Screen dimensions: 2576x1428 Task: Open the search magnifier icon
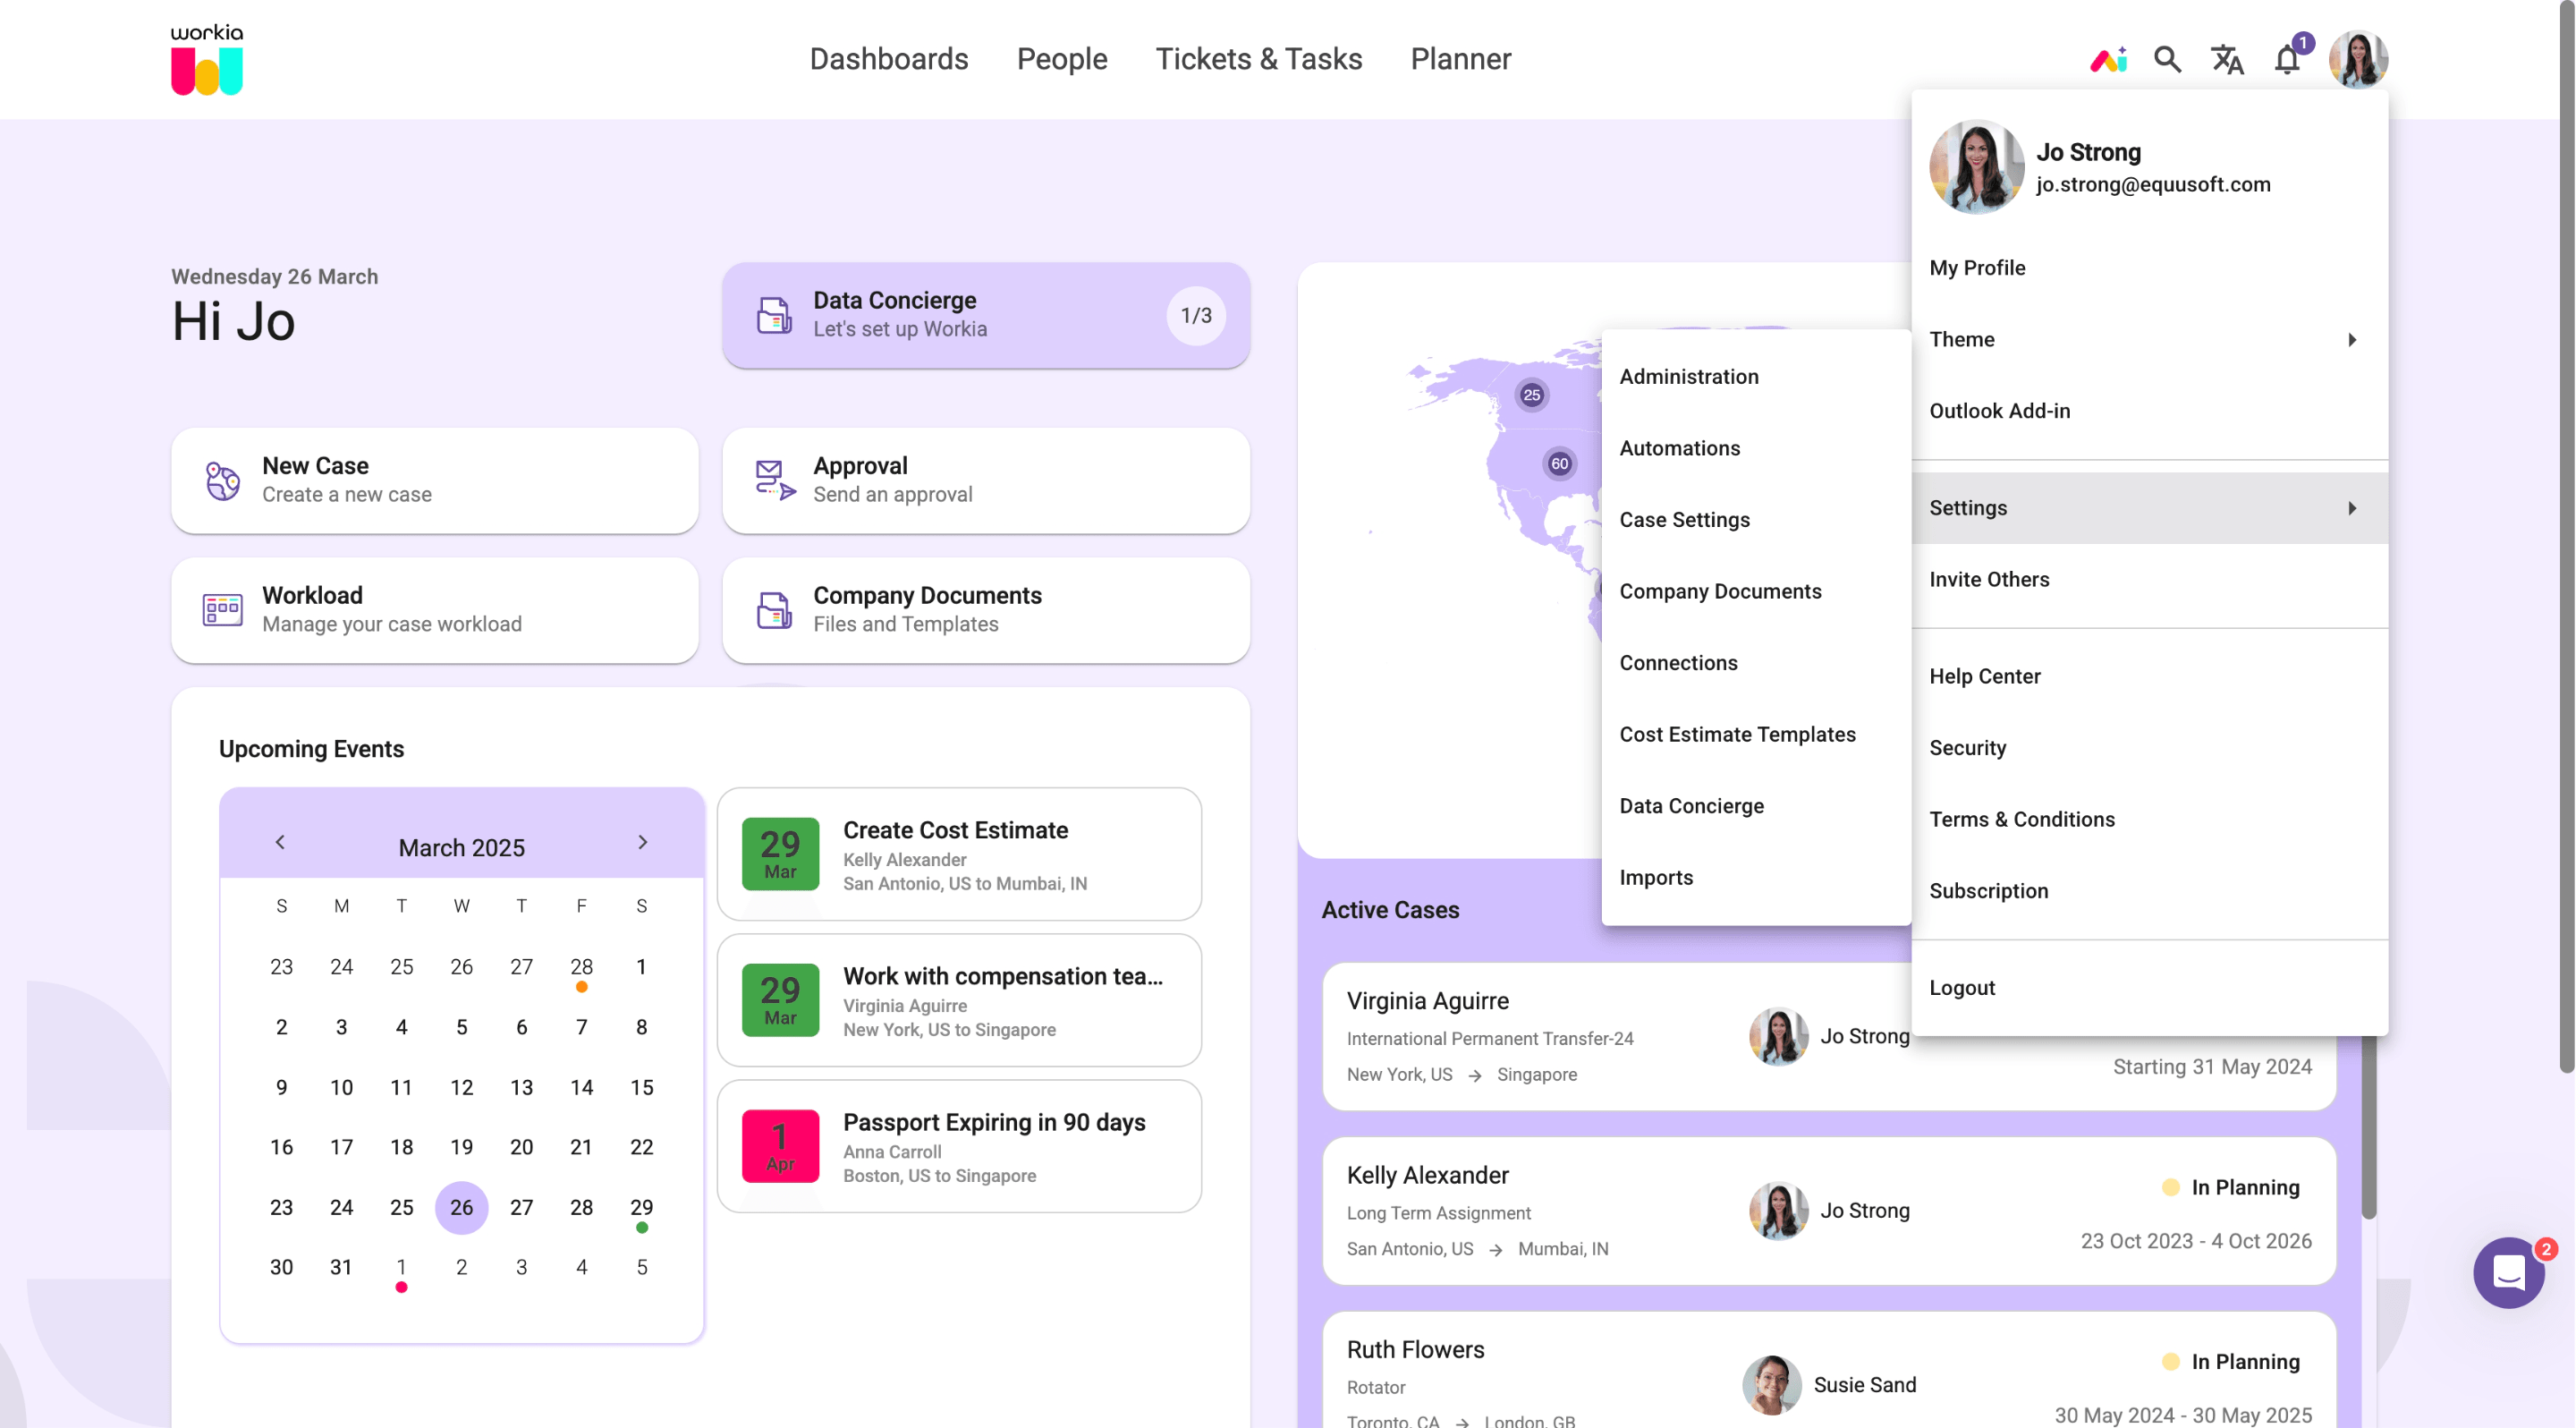2167,60
